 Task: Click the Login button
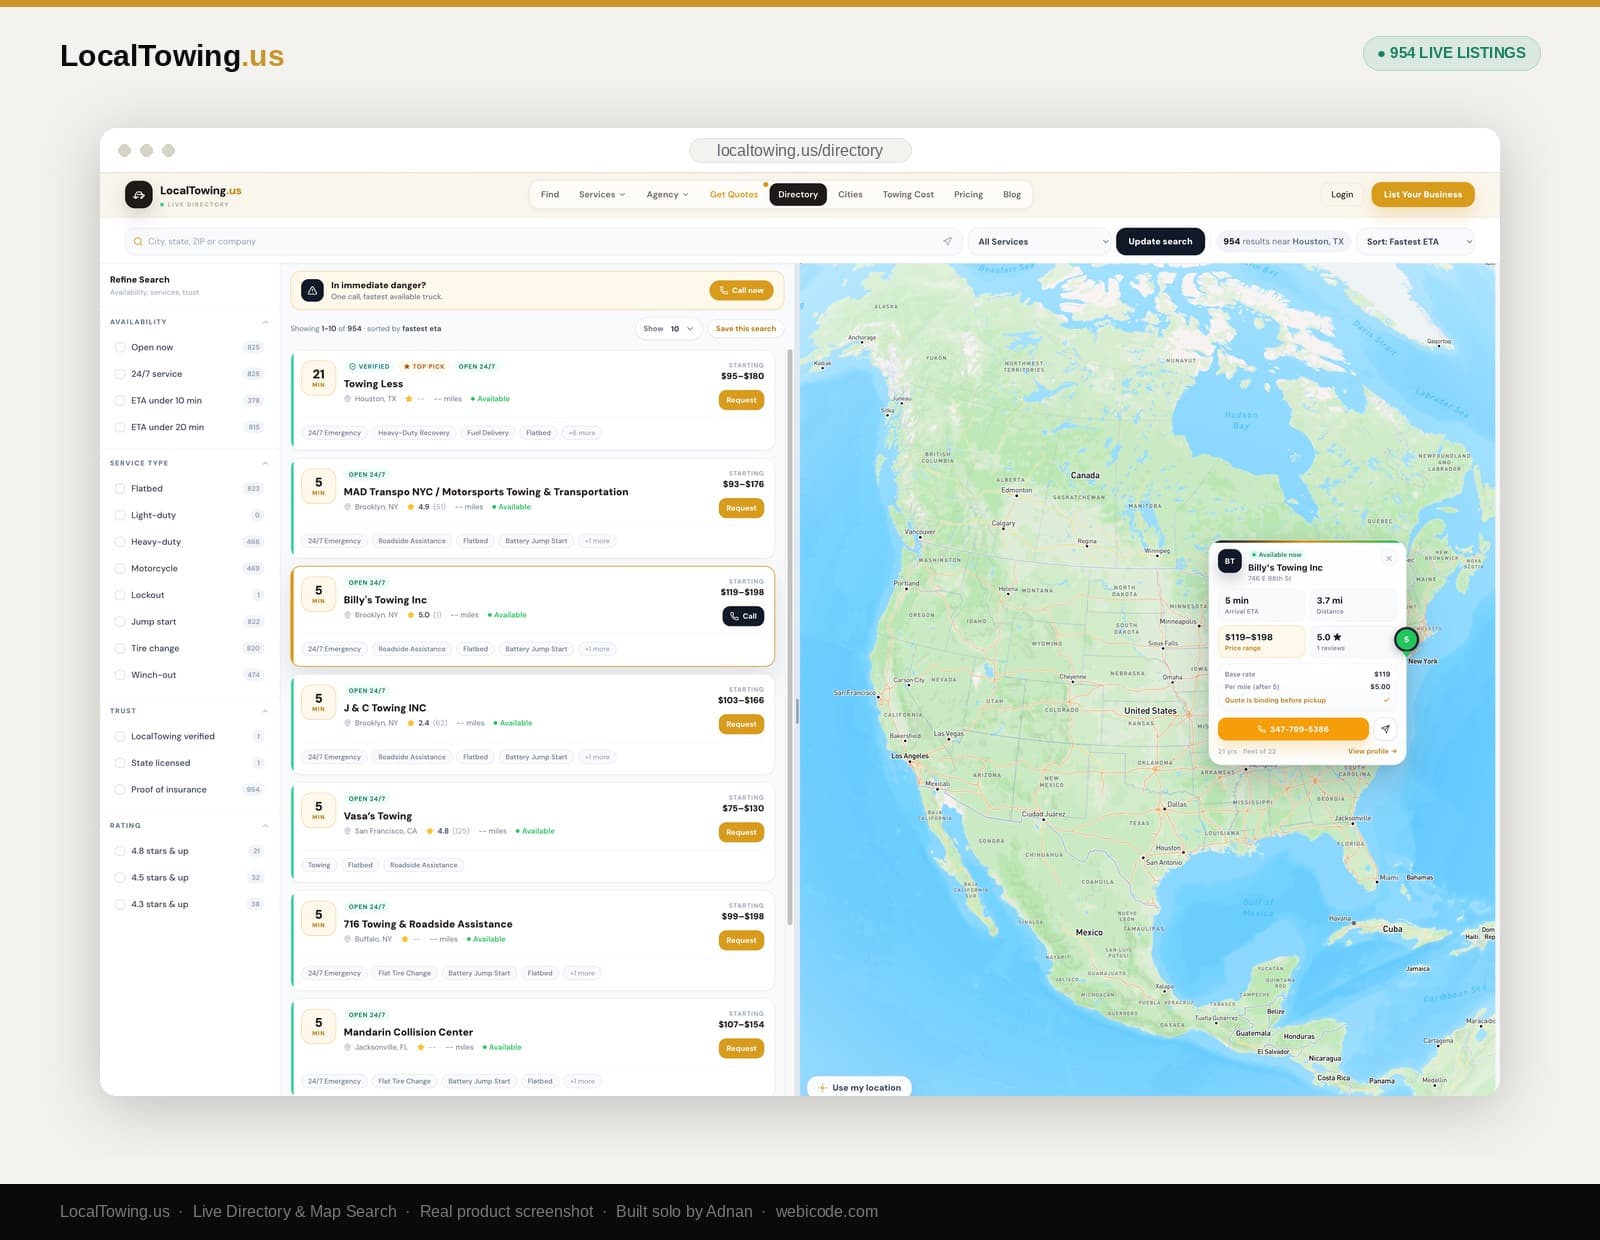click(x=1342, y=194)
